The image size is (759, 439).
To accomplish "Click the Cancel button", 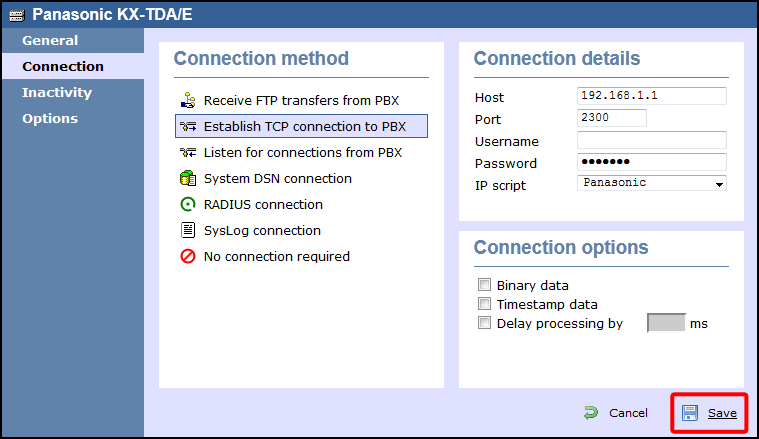I will pyautogui.click(x=616, y=413).
